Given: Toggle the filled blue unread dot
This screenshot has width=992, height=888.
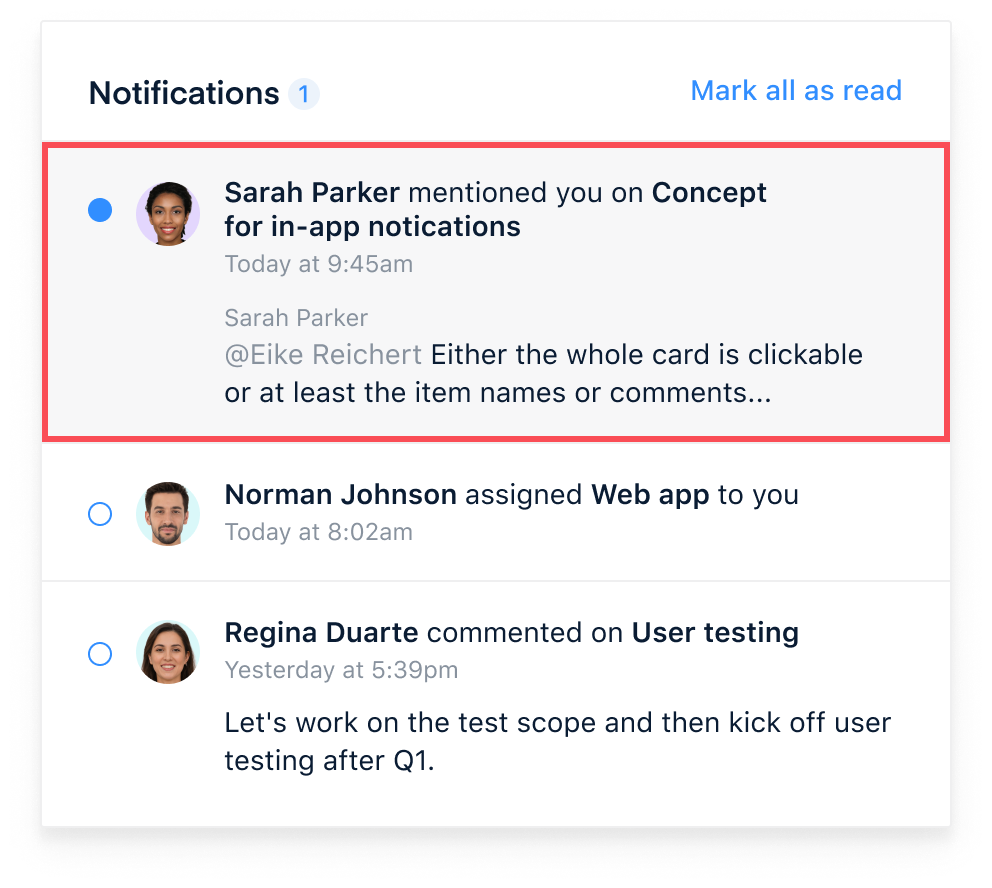Looking at the screenshot, I should [100, 210].
